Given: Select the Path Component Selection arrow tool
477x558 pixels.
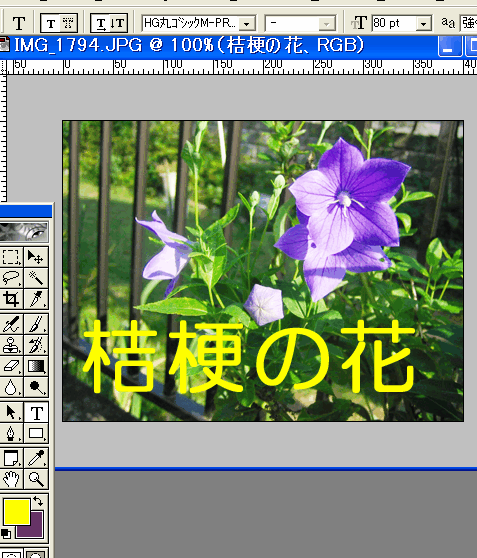Looking at the screenshot, I should (11, 412).
